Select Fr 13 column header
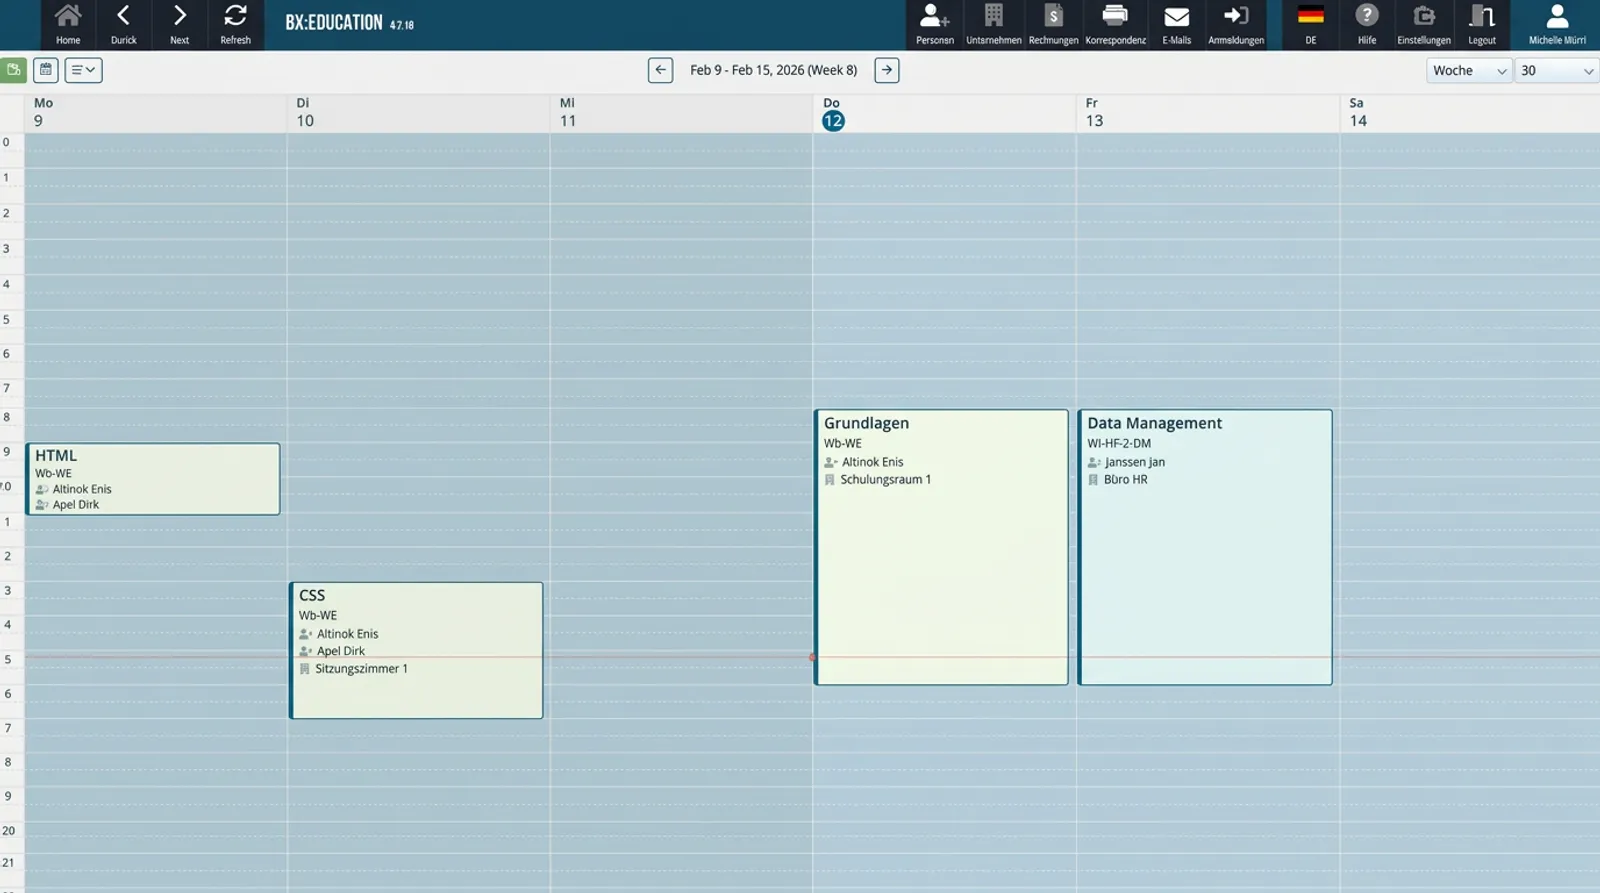Screen dimensions: 1600x893 (1207, 113)
